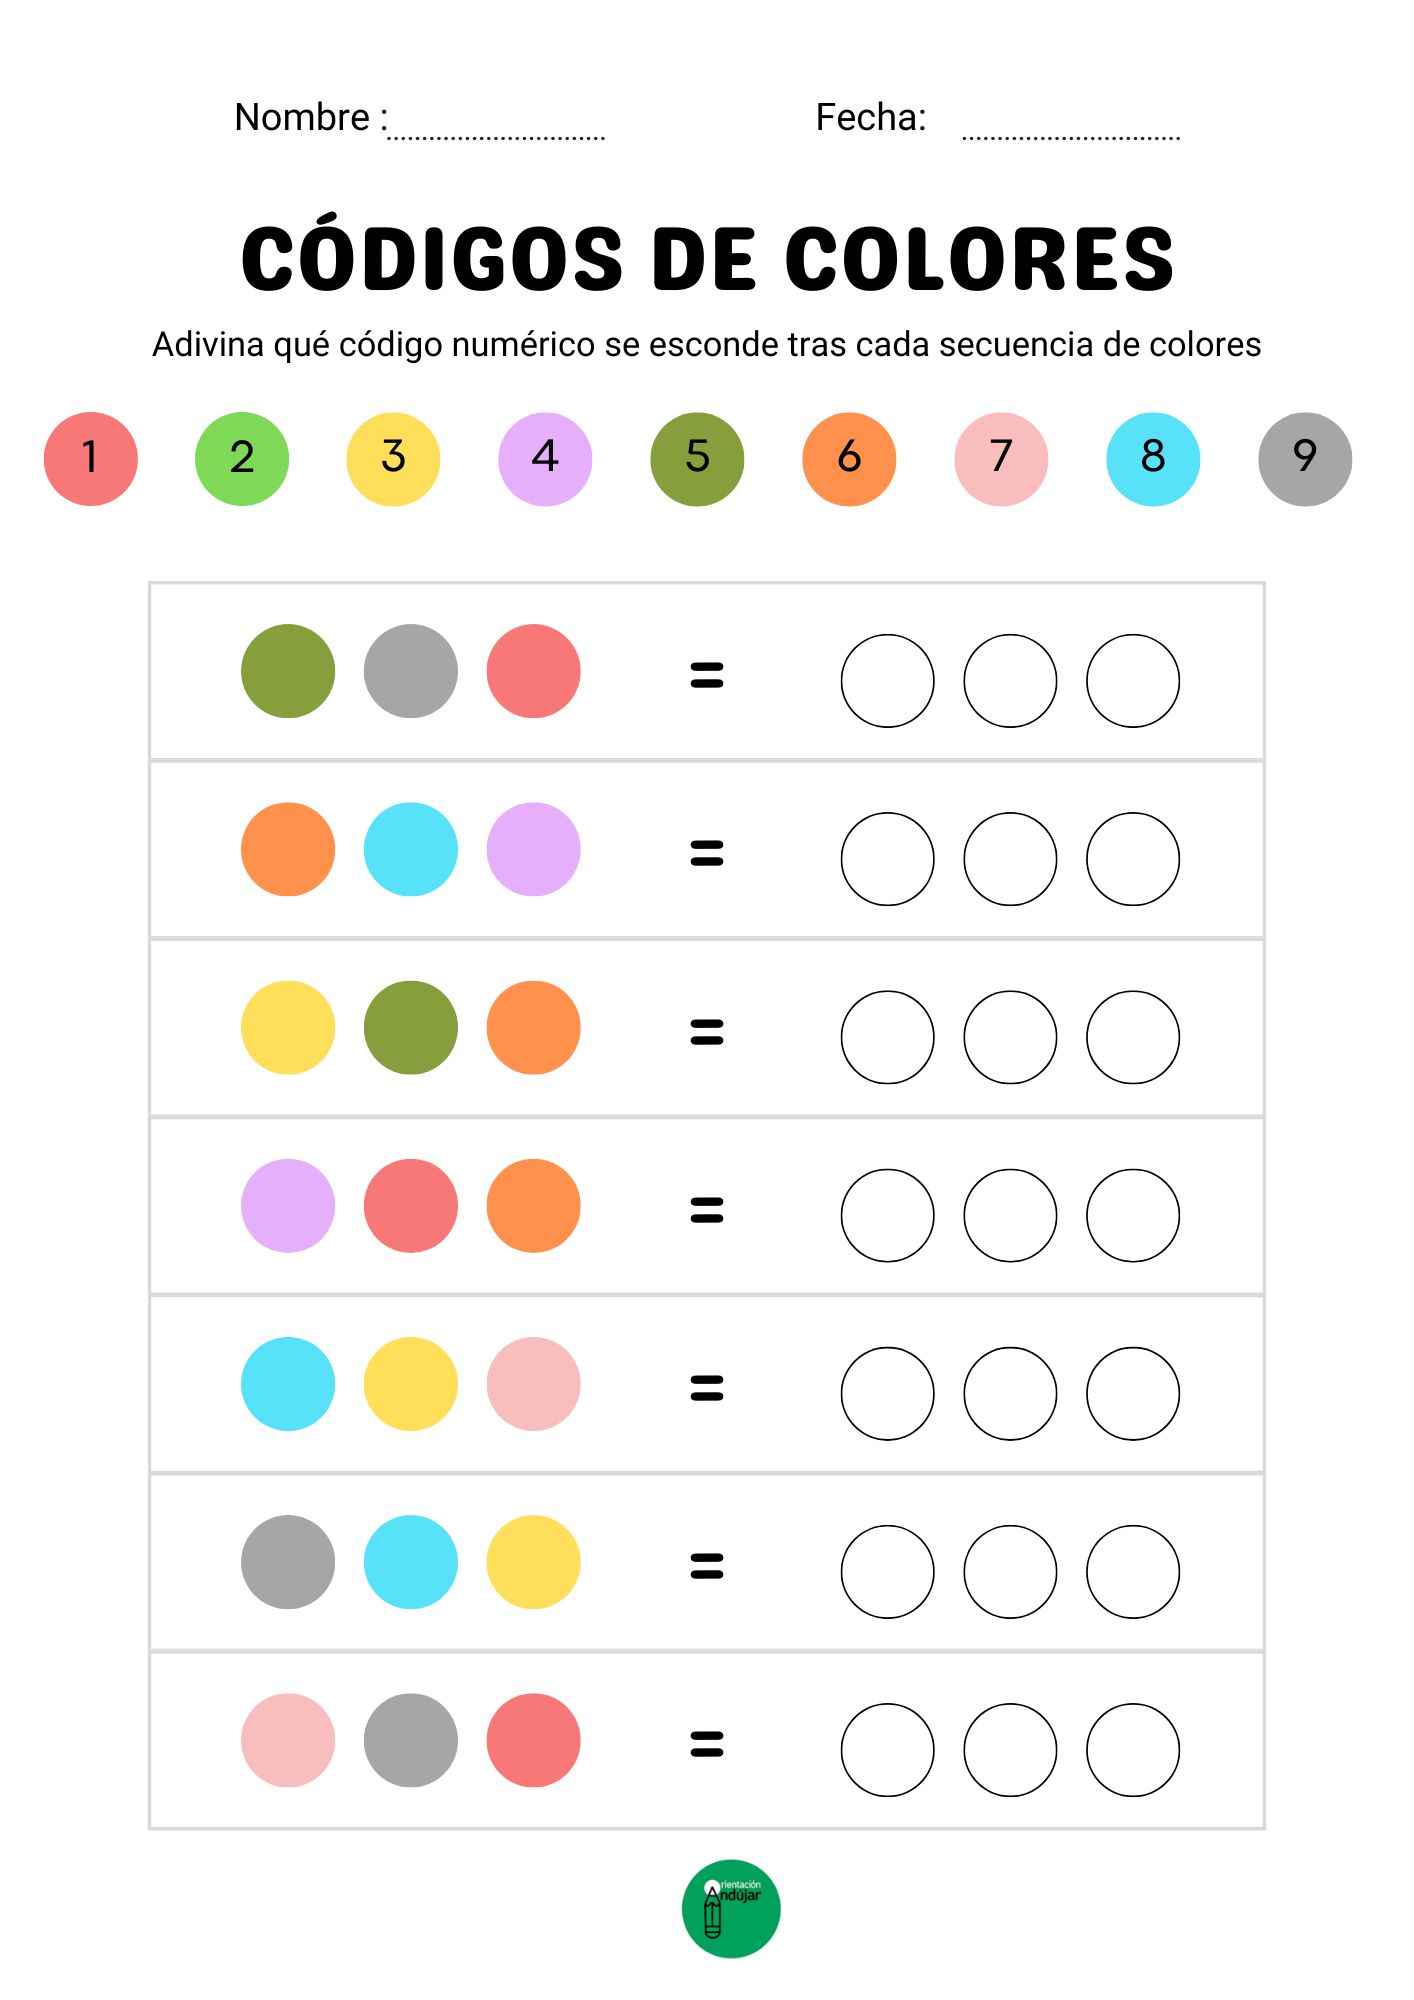Click the orange legend circle numbered 6
Screen dimensions: 1414x2000
point(849,459)
